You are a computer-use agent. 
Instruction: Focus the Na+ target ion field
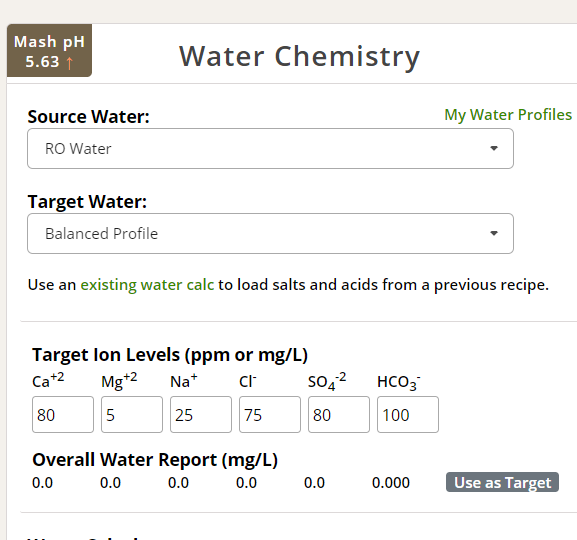pos(201,414)
